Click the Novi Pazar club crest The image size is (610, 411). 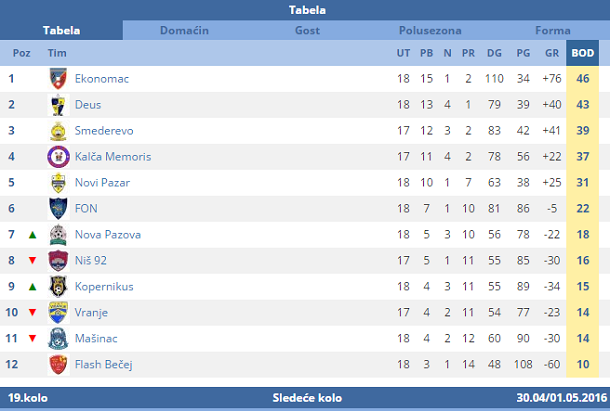(x=58, y=183)
